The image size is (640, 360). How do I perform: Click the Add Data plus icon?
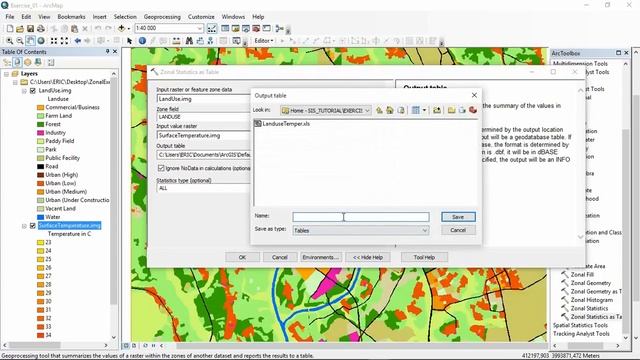(x=121, y=29)
